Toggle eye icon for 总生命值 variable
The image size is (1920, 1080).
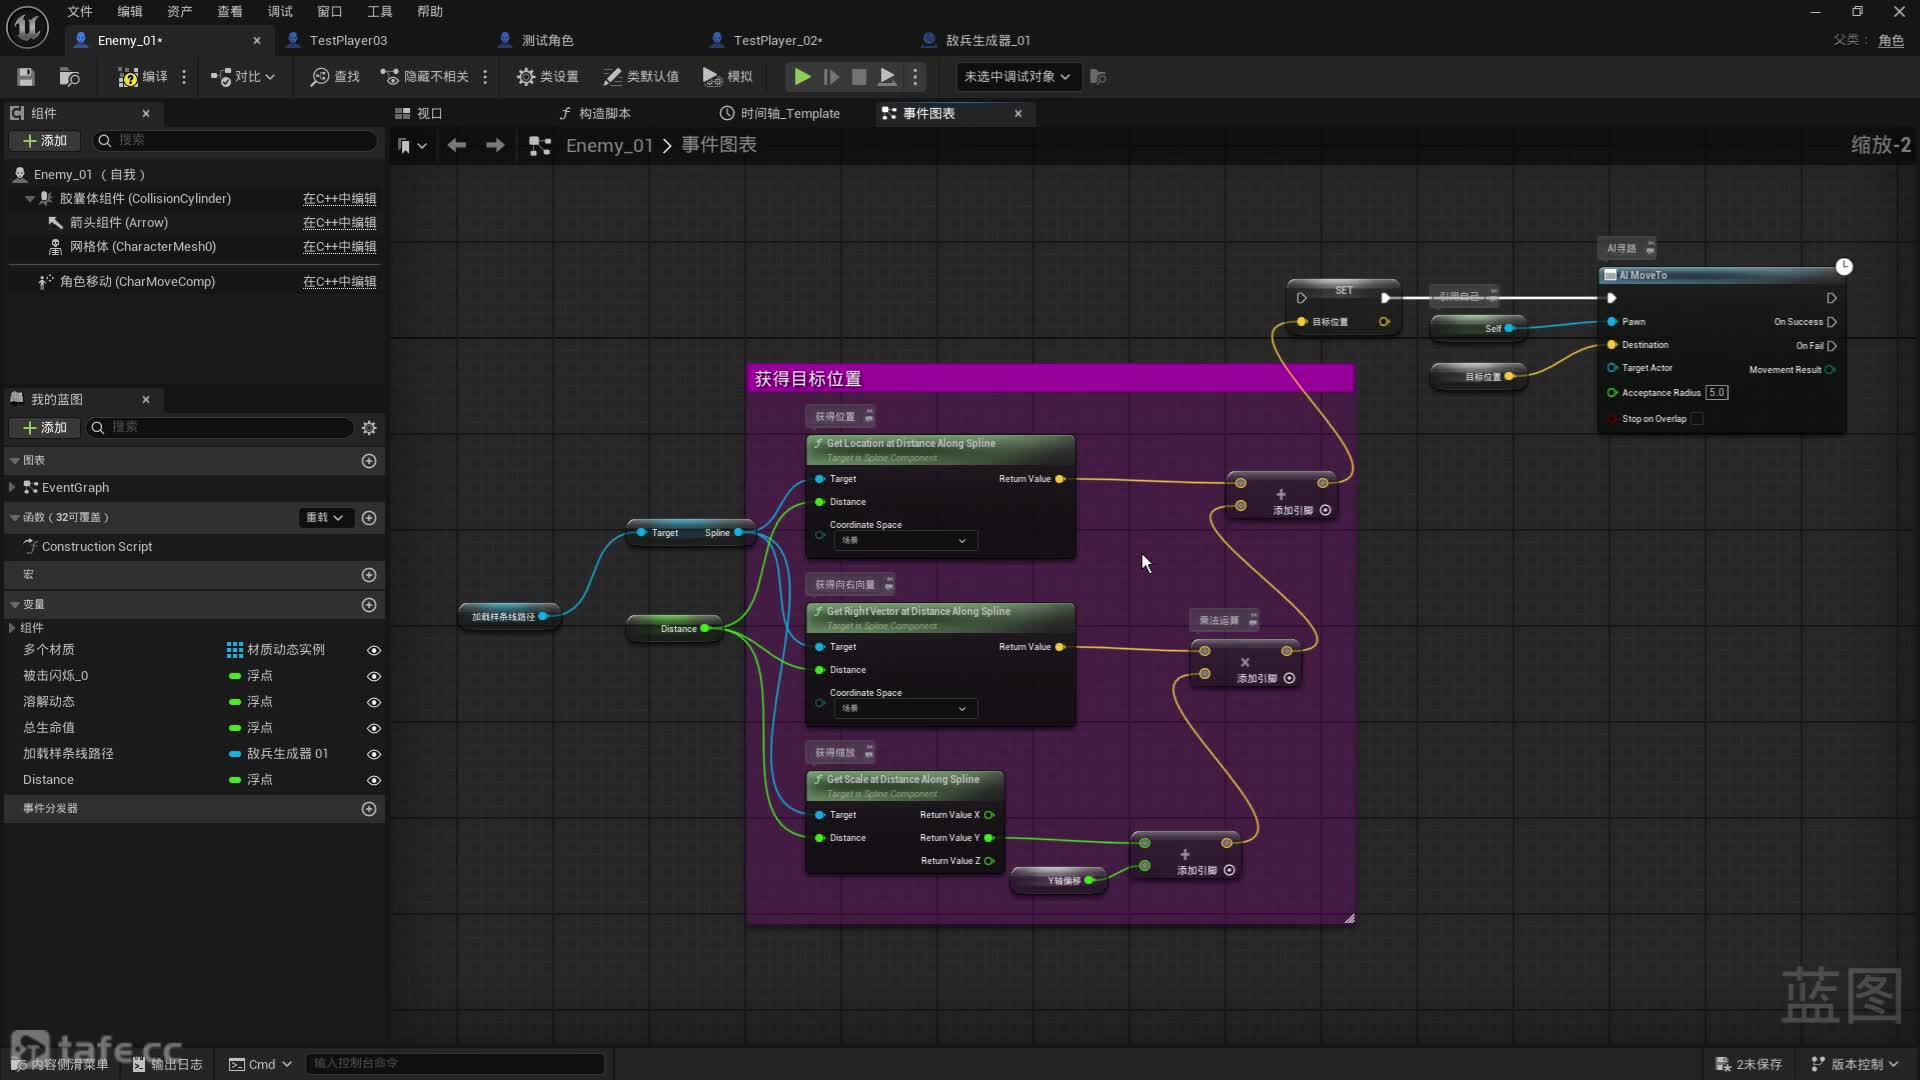(x=374, y=728)
